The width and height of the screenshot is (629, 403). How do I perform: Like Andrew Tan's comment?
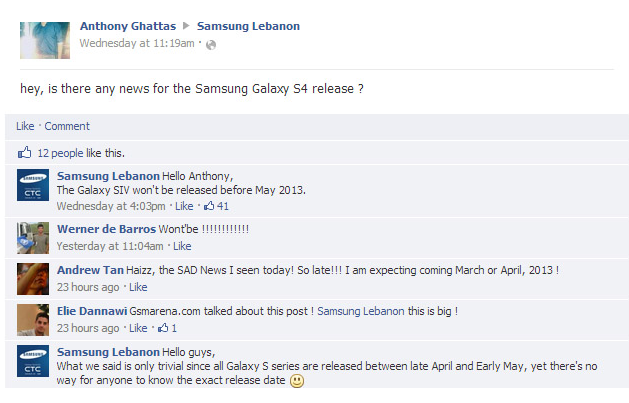tap(138, 287)
